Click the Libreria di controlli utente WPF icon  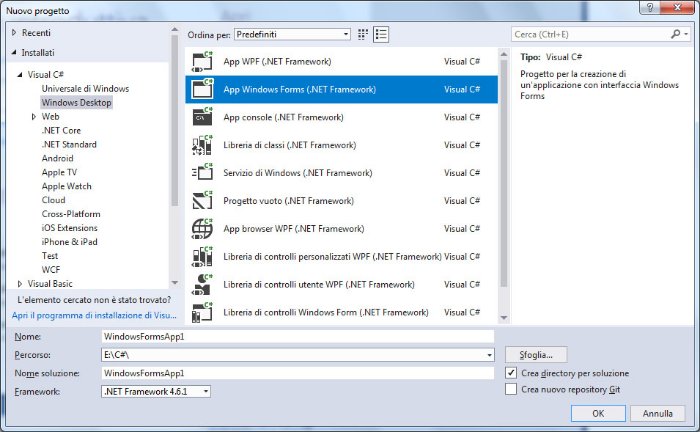[202, 284]
